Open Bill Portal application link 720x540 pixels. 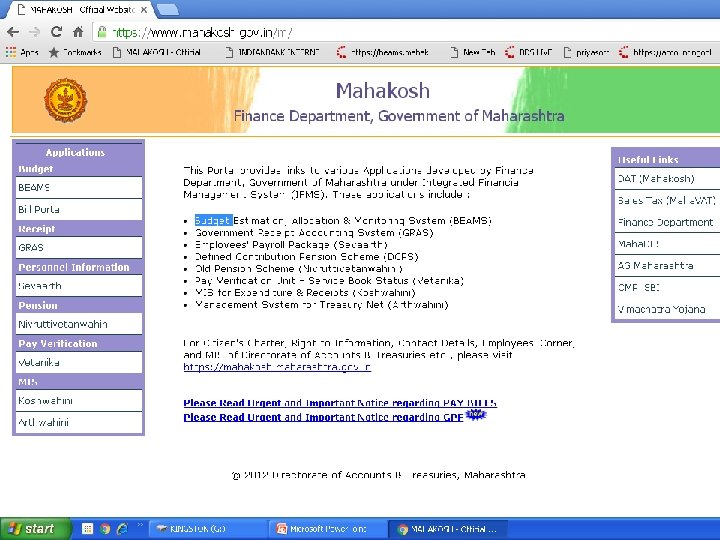pos(79,209)
